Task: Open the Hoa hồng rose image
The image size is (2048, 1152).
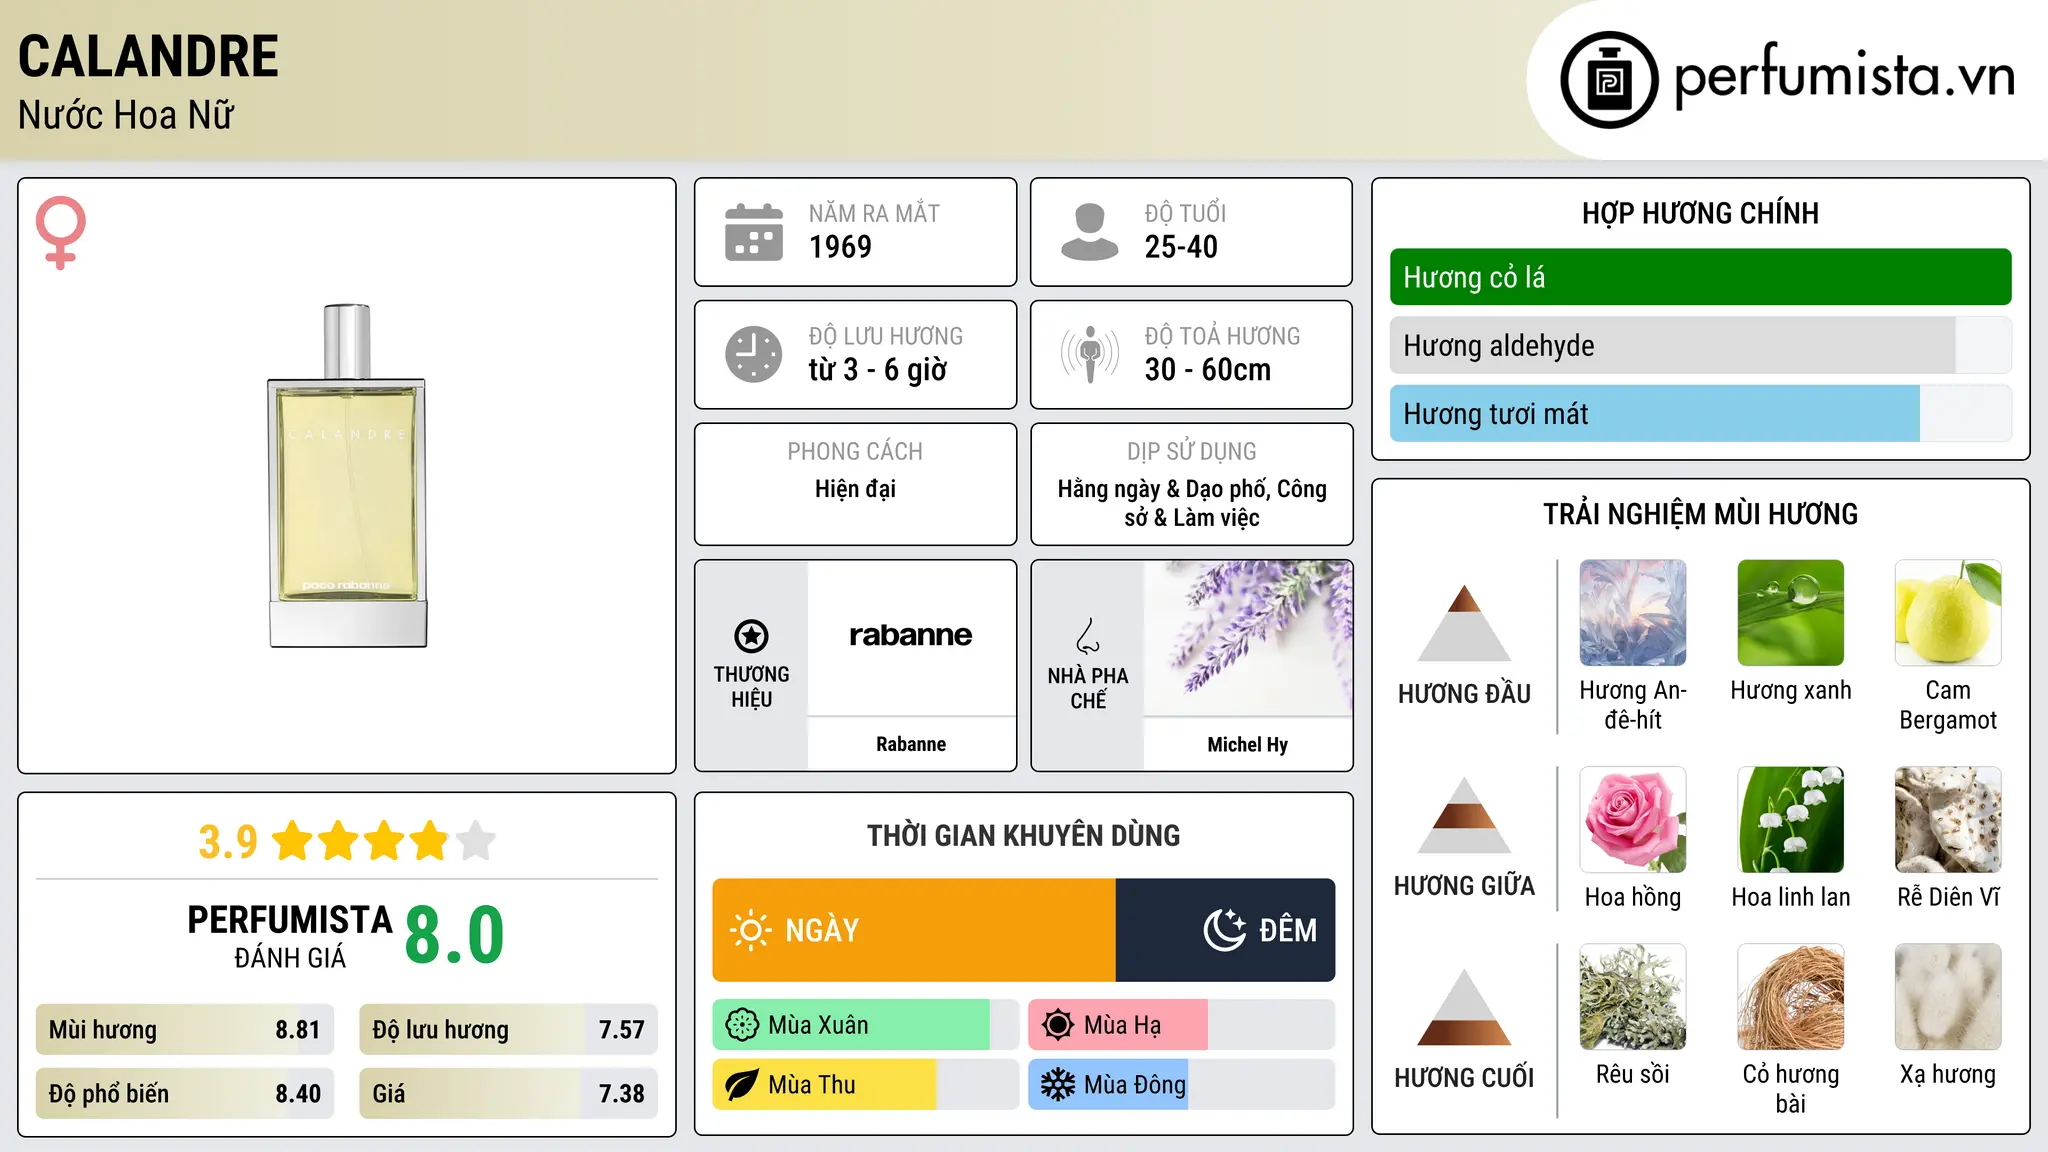Action: (1633, 820)
